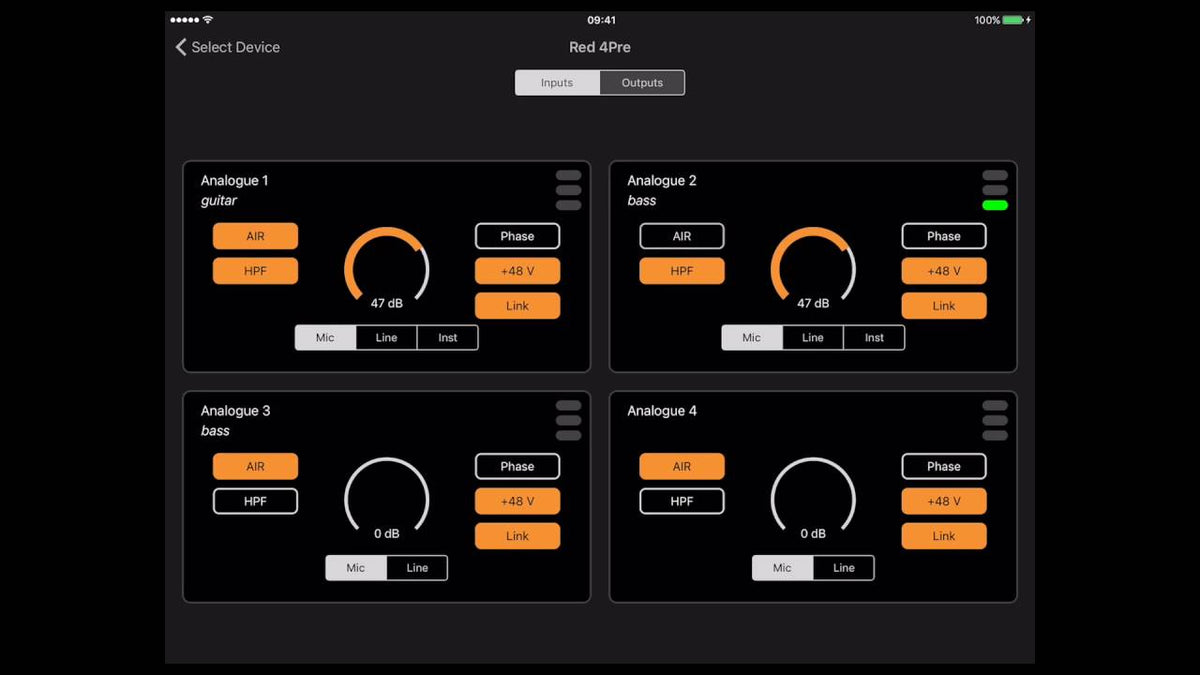Turn off +48 V on Analogue 1
Image resolution: width=1200 pixels, height=675 pixels.
[517, 271]
